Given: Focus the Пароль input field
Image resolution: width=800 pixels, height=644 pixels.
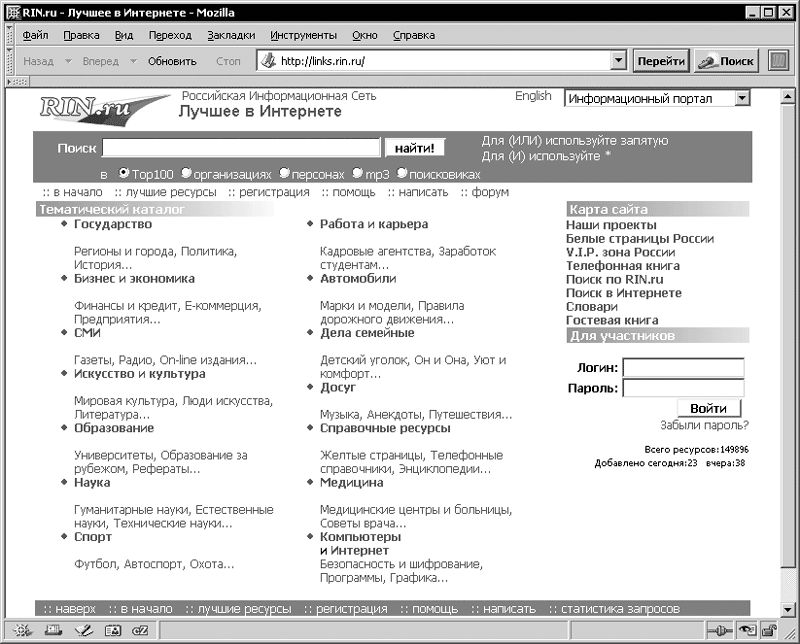Looking at the screenshot, I should pos(684,388).
